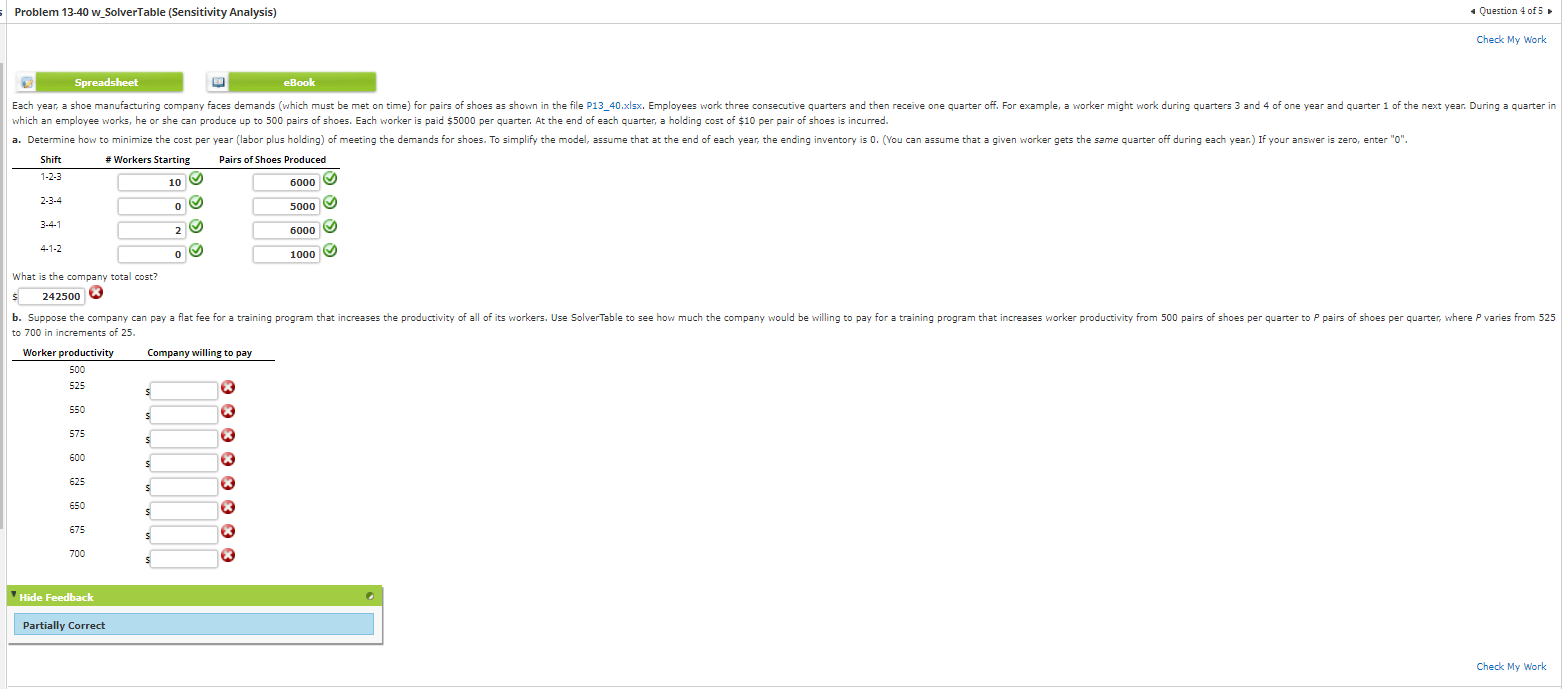Click green checkmark beside shift 2-3-4 workers
Image resolution: width=1564 pixels, height=689 pixels.
[x=197, y=203]
